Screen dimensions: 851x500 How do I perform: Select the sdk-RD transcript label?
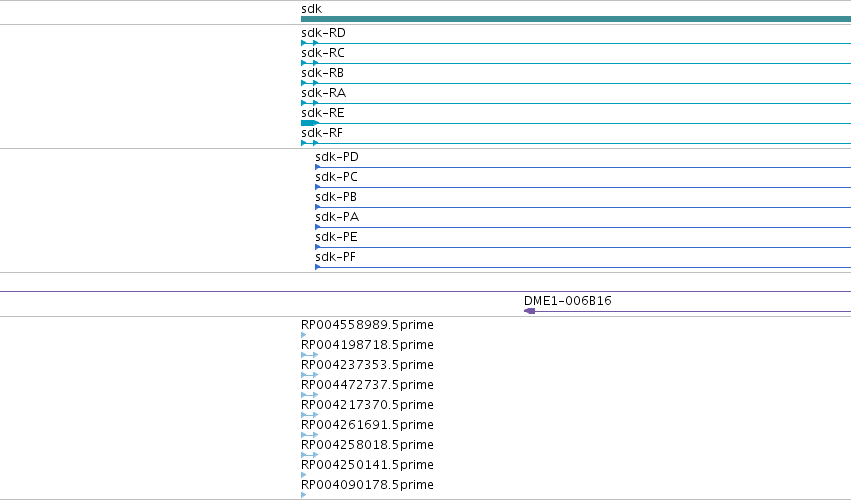pyautogui.click(x=323, y=33)
